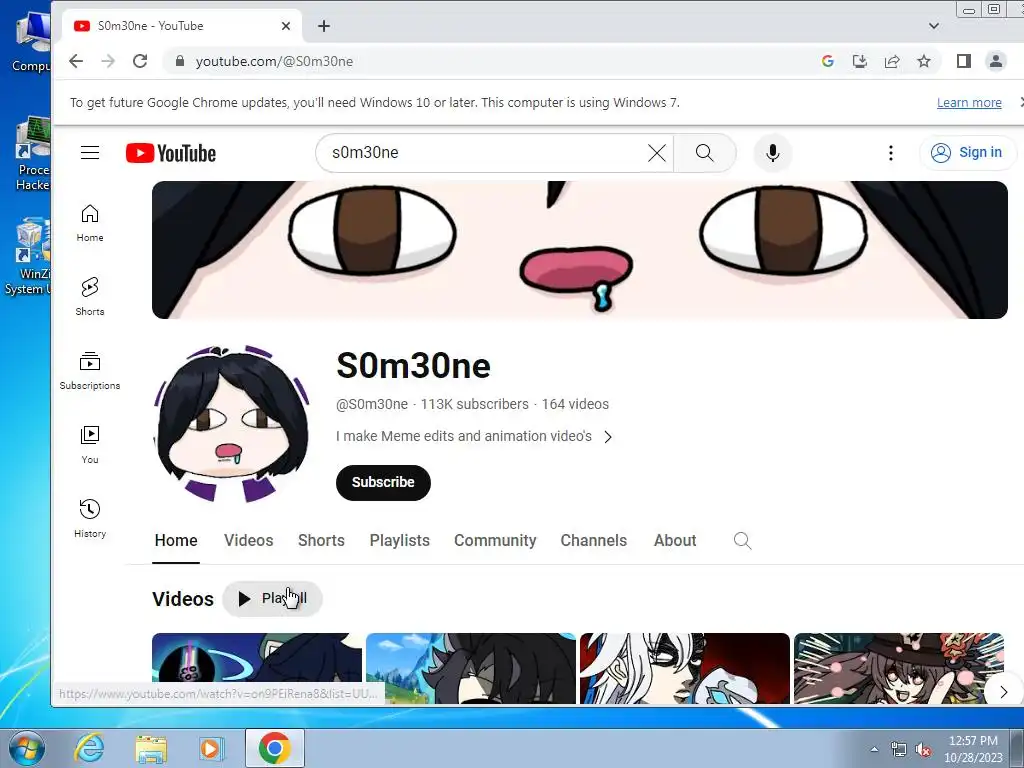This screenshot has height=768, width=1024.
Task: Click the Play all button
Action: tap(272, 599)
